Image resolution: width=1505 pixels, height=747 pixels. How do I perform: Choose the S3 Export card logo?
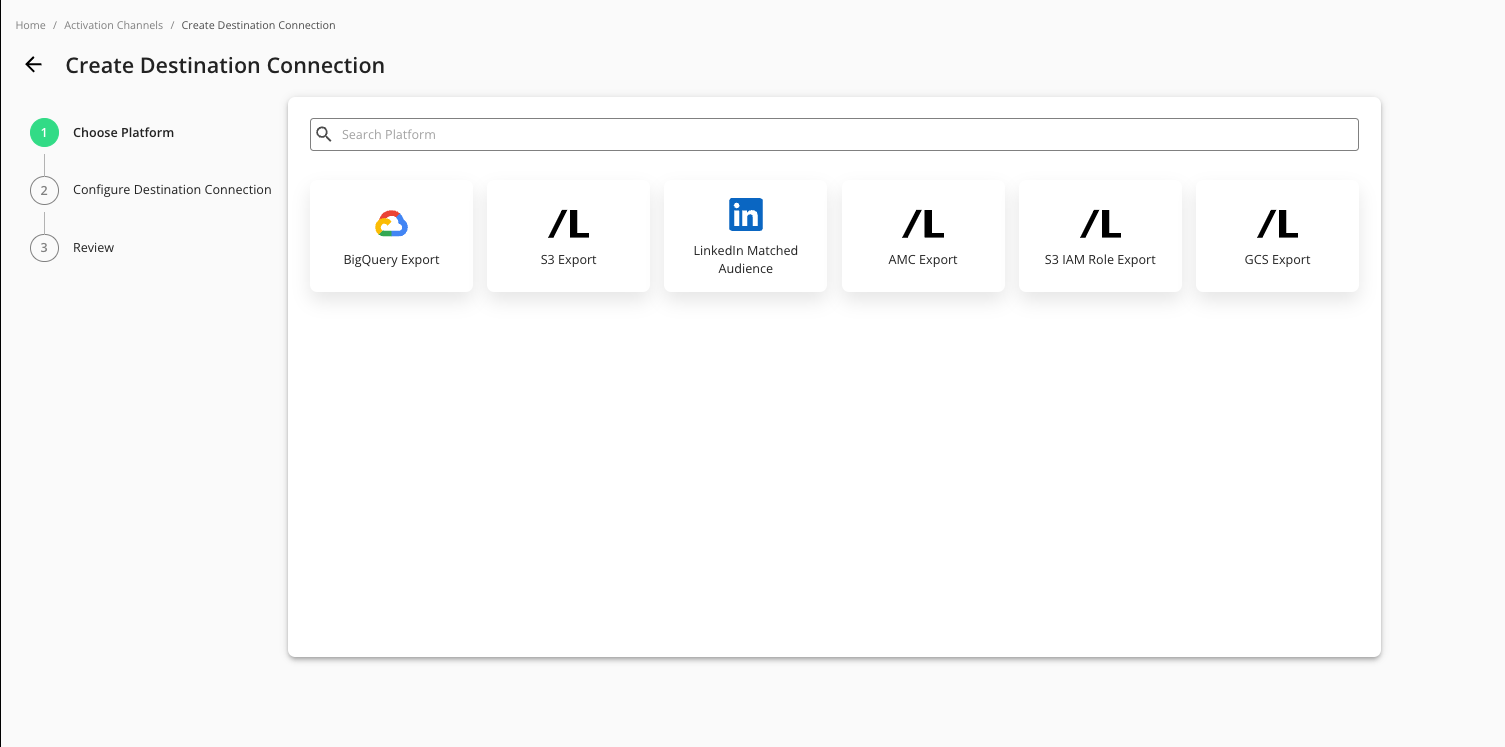[x=569, y=224]
